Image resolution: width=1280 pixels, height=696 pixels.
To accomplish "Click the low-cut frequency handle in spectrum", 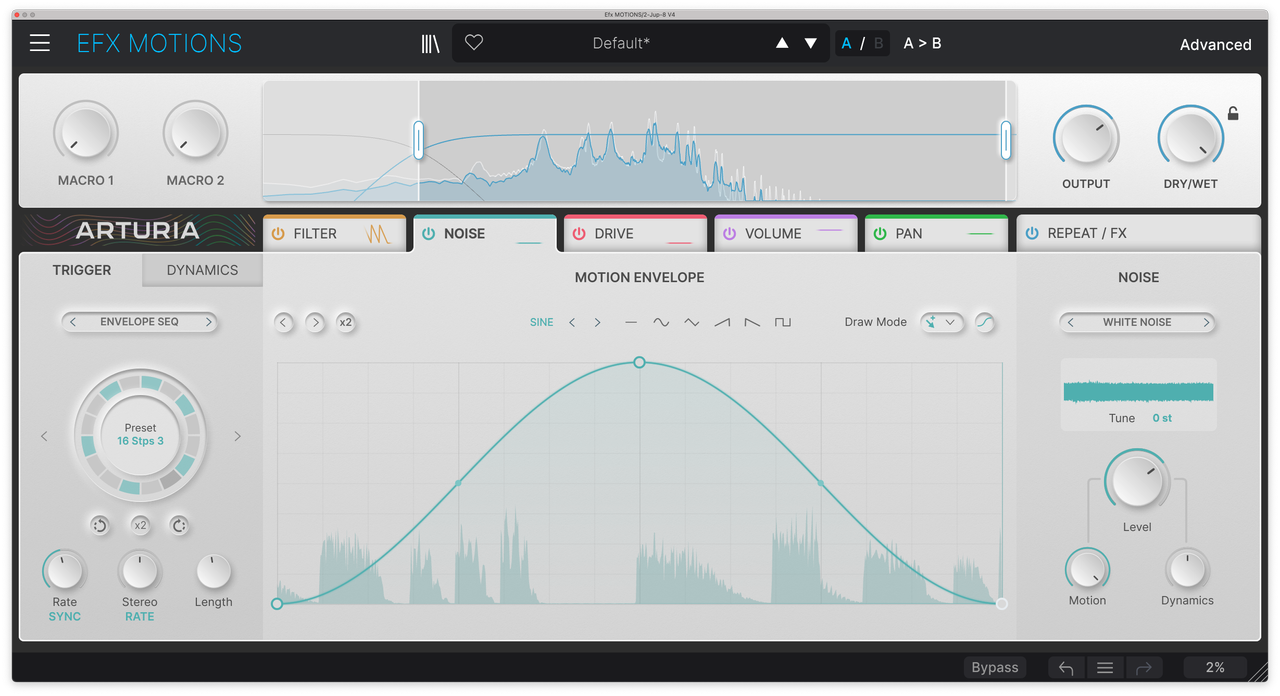I will [x=419, y=140].
